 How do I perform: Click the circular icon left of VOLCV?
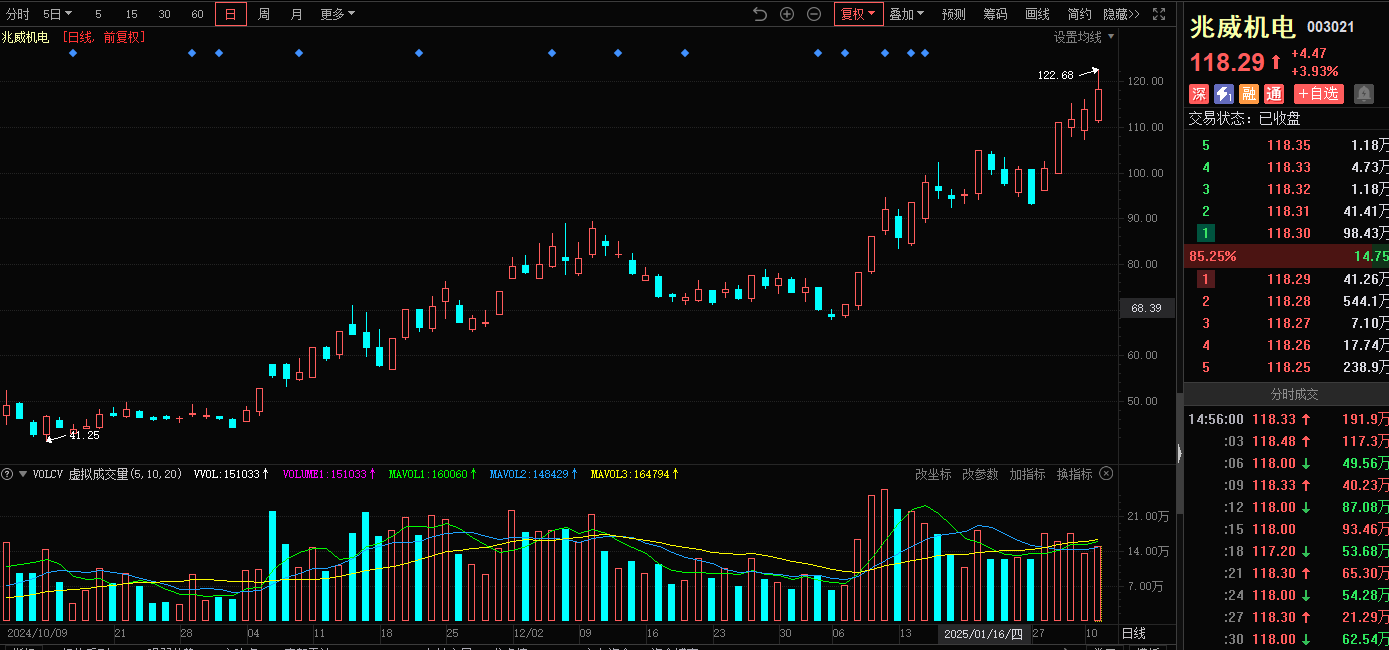coord(8,474)
